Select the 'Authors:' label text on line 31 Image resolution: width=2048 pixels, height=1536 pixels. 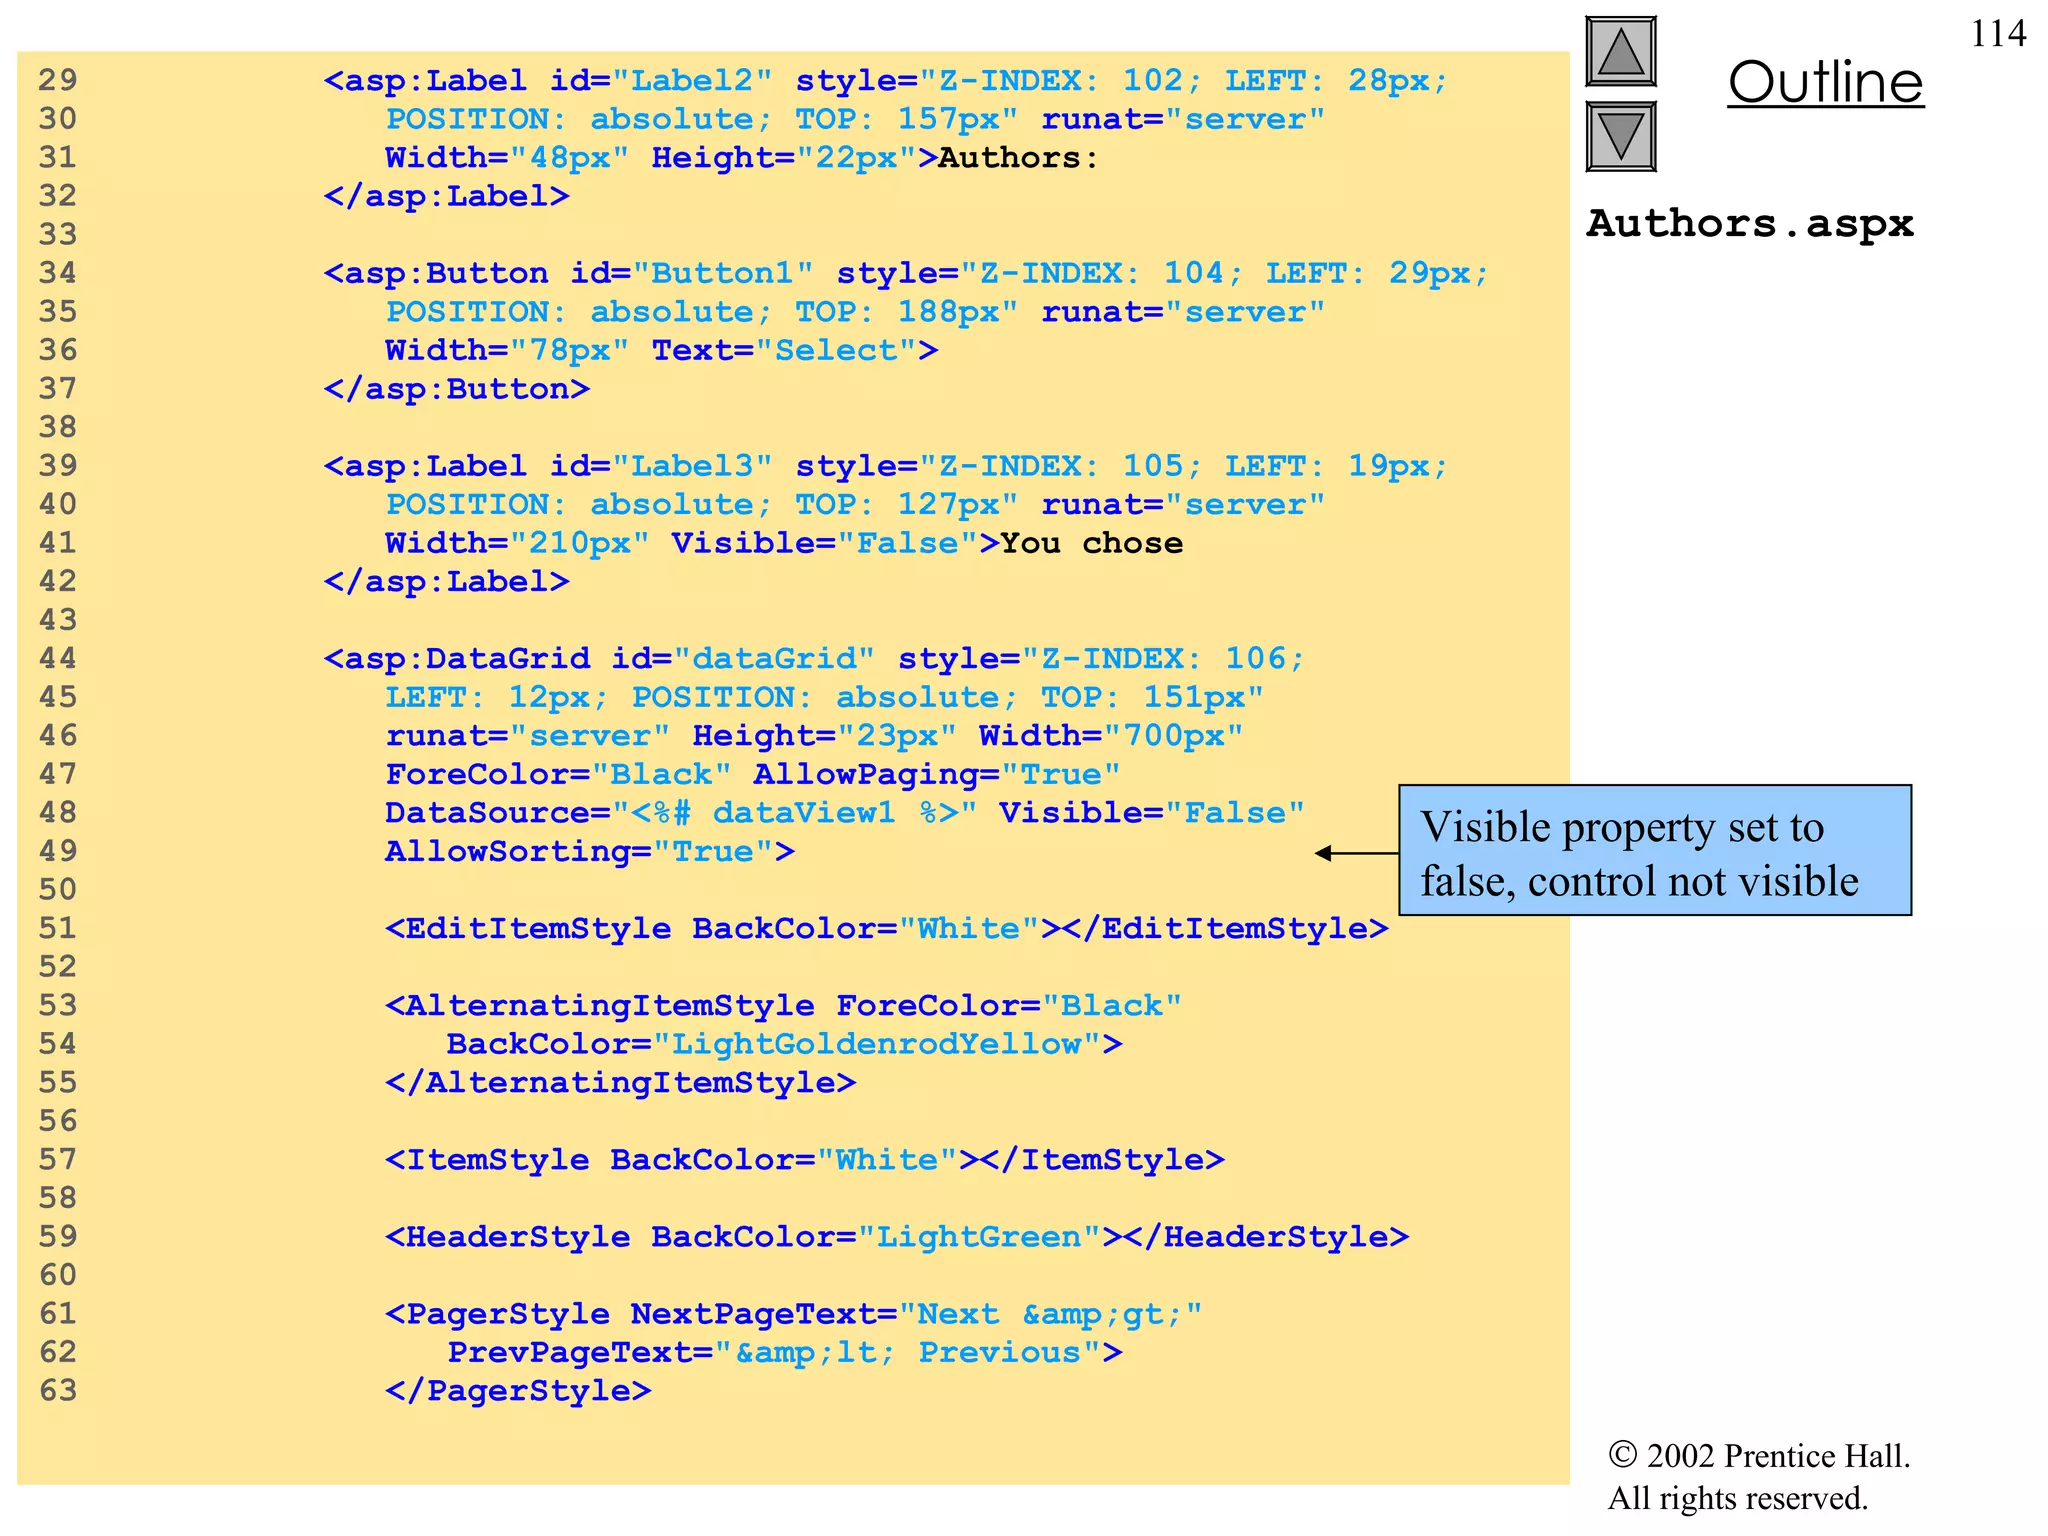pyautogui.click(x=1018, y=158)
